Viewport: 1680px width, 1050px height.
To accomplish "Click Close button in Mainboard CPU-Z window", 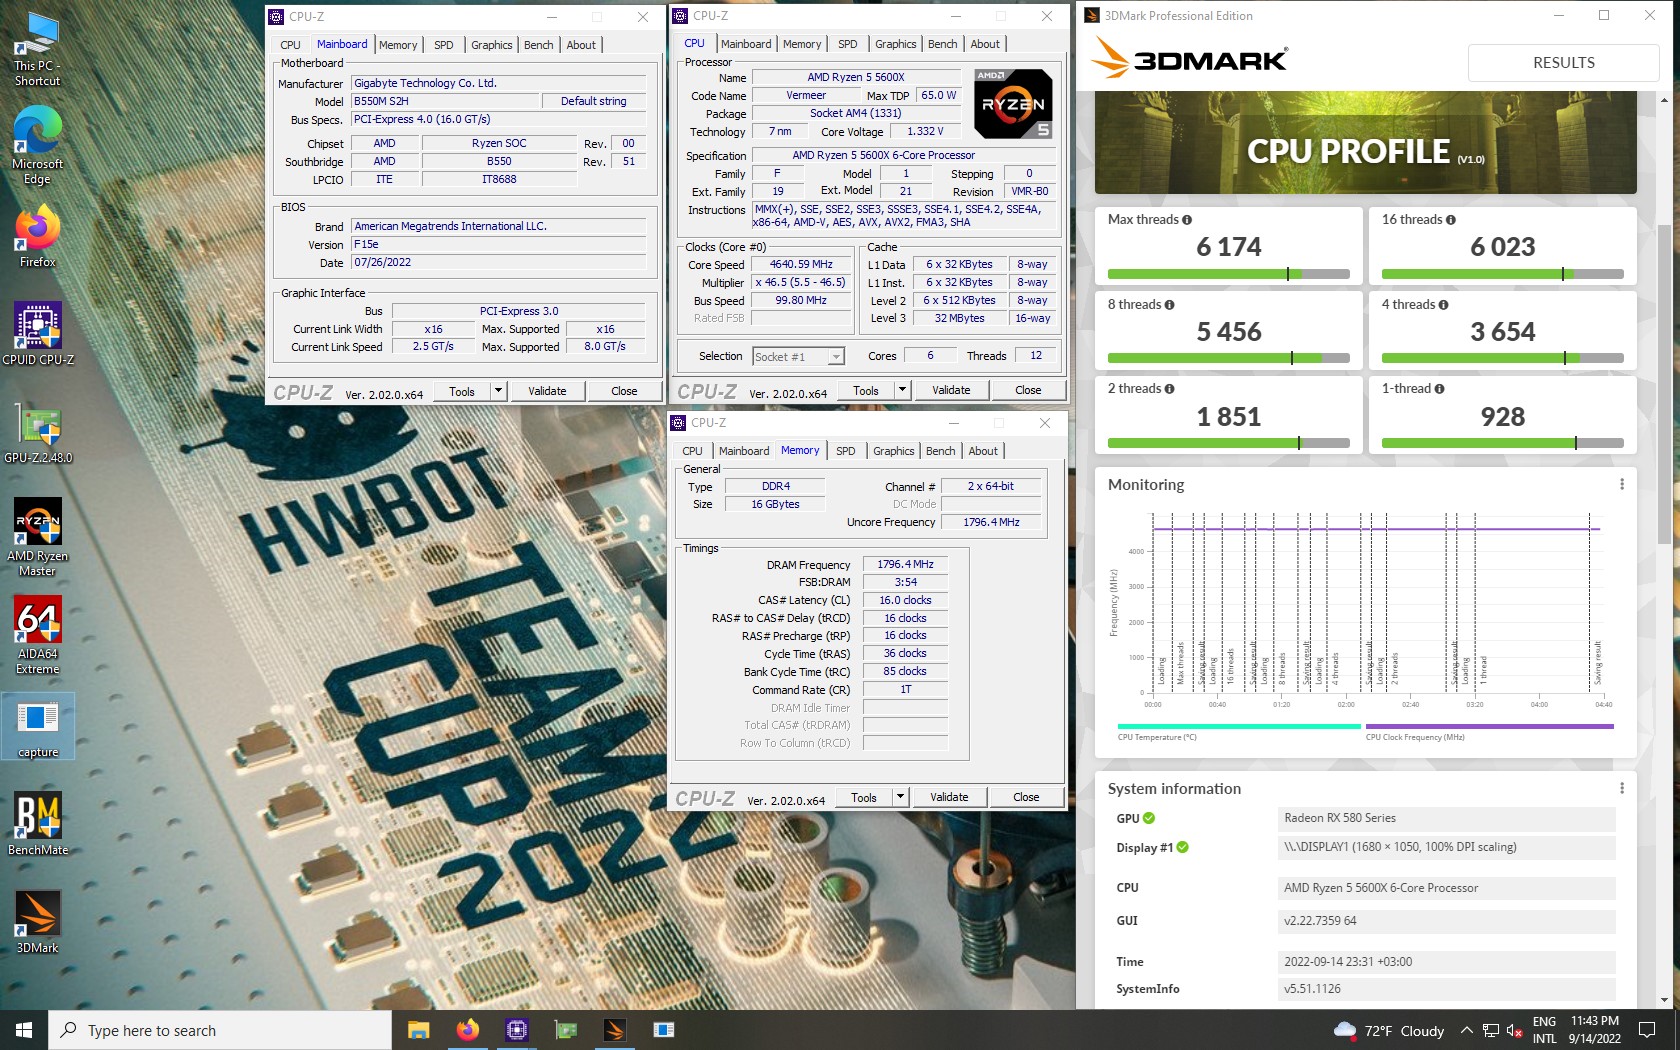I will [x=624, y=391].
